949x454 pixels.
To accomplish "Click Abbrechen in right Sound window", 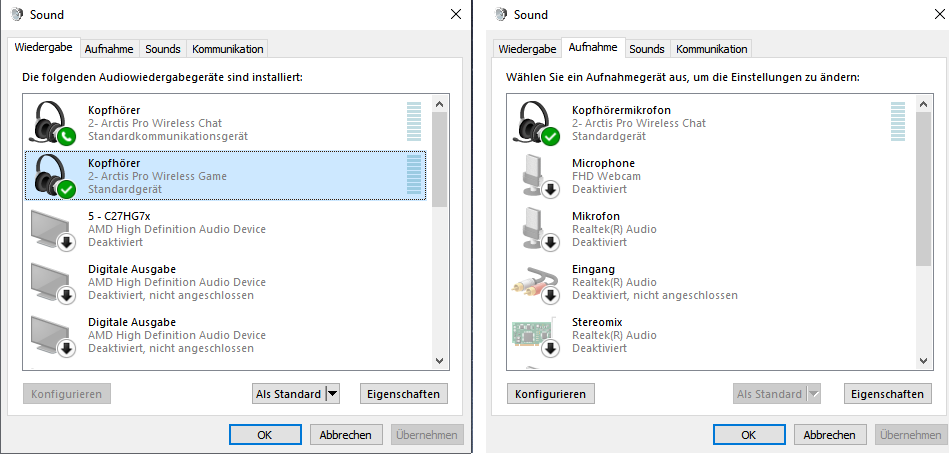I will click(x=829, y=435).
